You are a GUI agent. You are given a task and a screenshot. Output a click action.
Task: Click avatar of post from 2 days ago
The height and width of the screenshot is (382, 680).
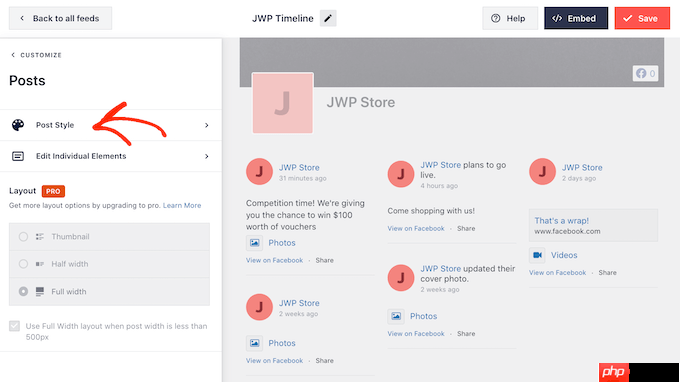coord(542,171)
